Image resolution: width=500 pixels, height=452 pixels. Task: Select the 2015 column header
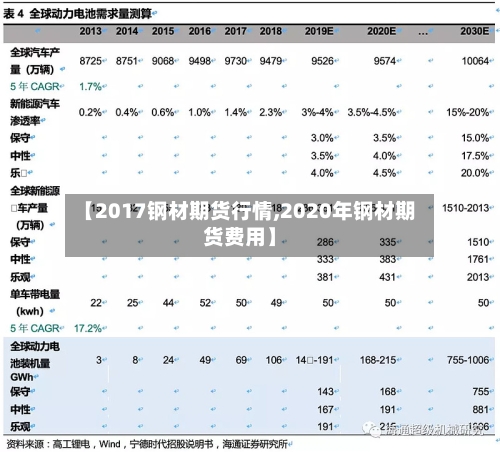point(163,31)
